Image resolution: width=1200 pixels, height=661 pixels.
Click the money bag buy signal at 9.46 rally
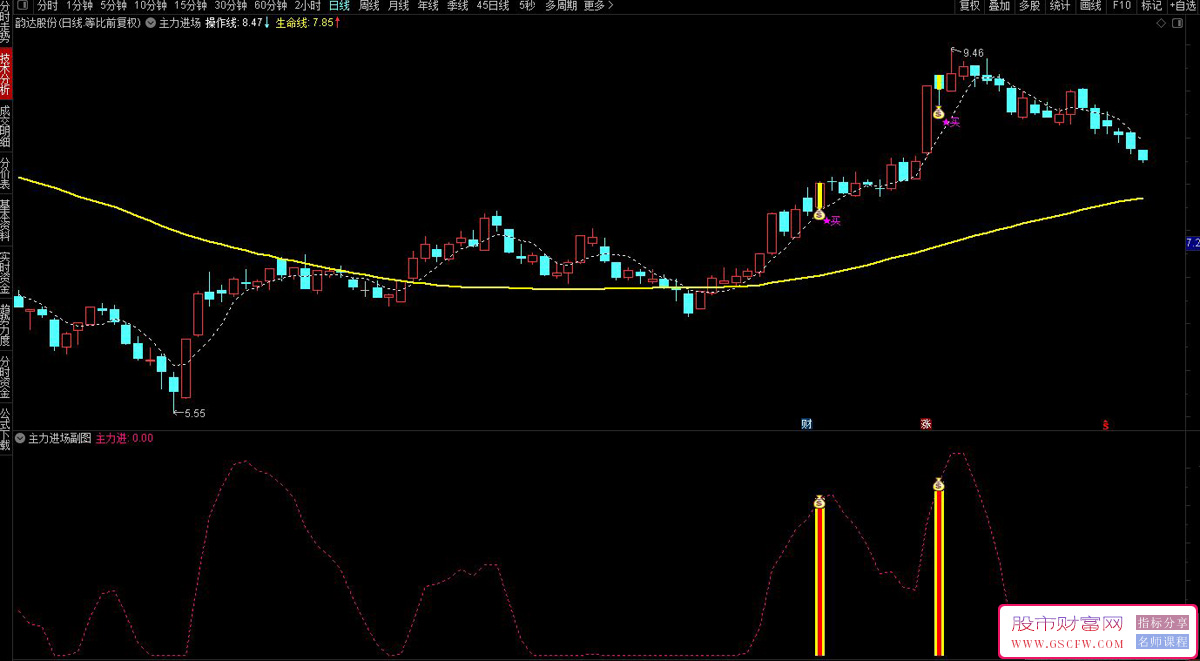[x=938, y=113]
